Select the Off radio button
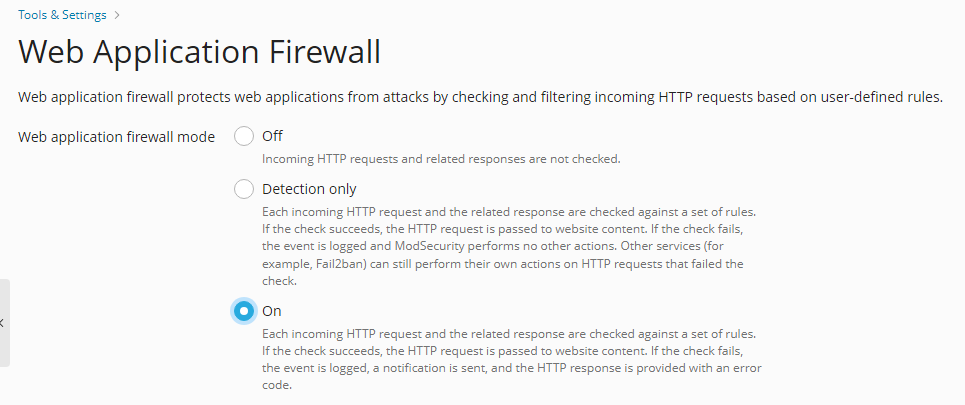Screen dimensions: 965x405 (x=243, y=136)
